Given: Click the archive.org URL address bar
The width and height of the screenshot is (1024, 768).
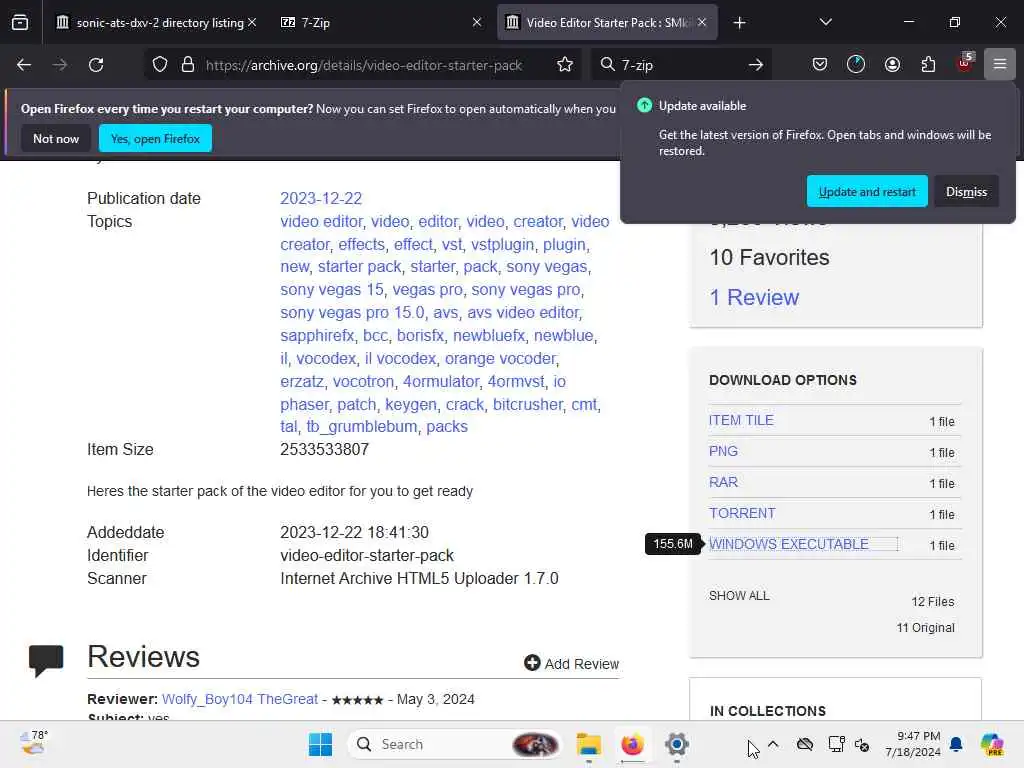Looking at the screenshot, I should point(364,65).
